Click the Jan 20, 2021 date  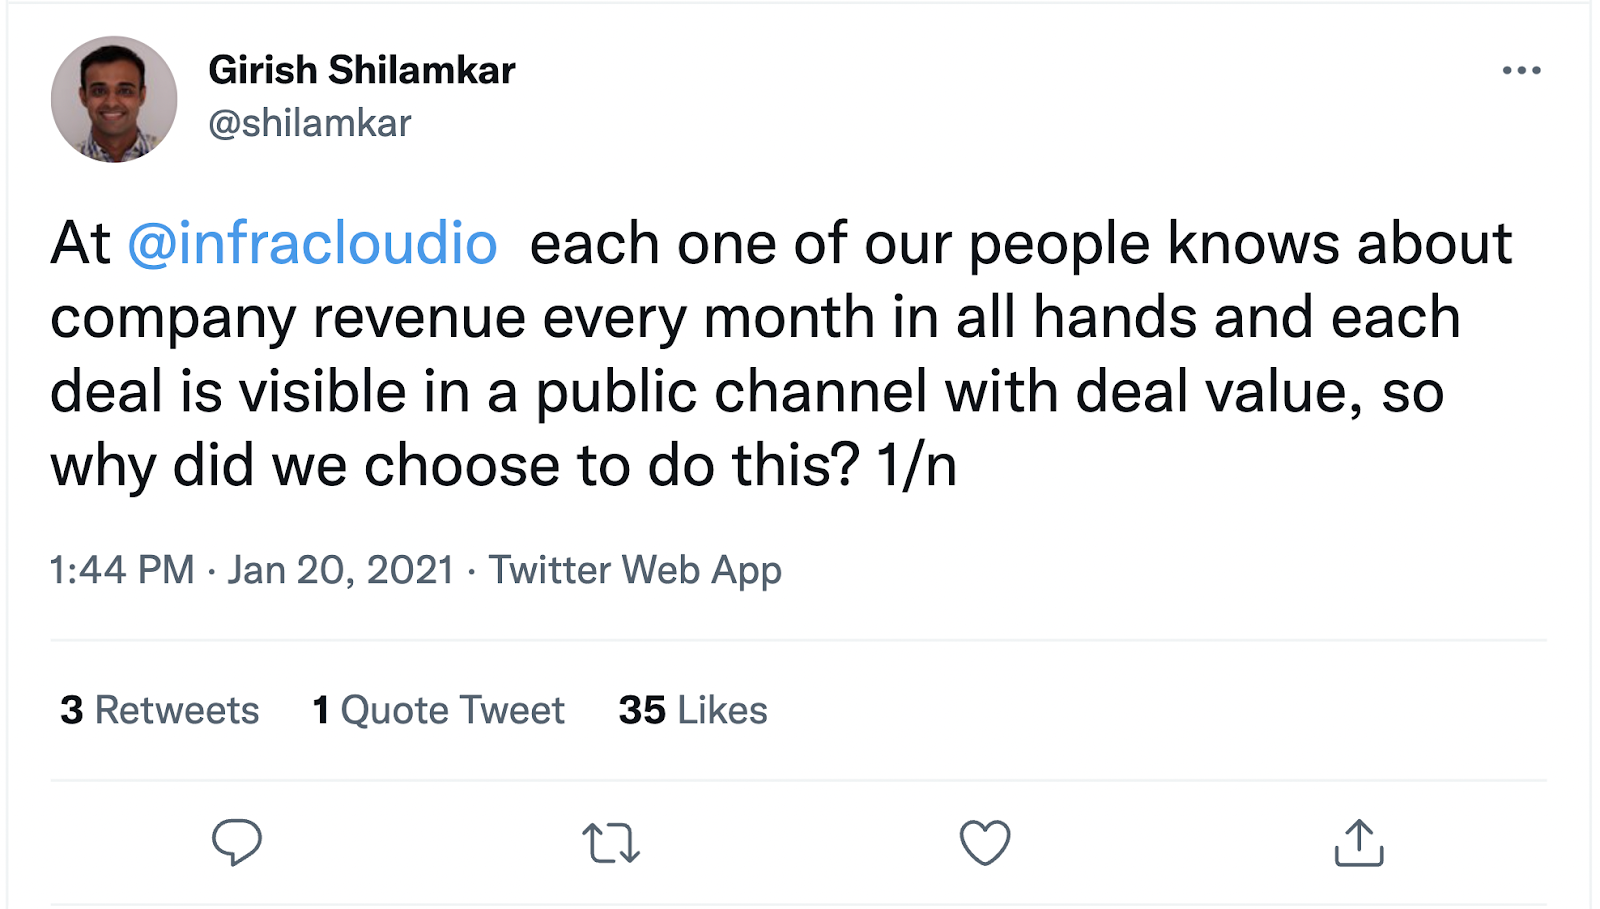(x=340, y=570)
